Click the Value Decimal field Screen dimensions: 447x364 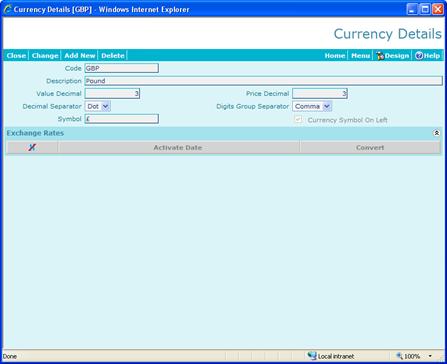(x=112, y=94)
